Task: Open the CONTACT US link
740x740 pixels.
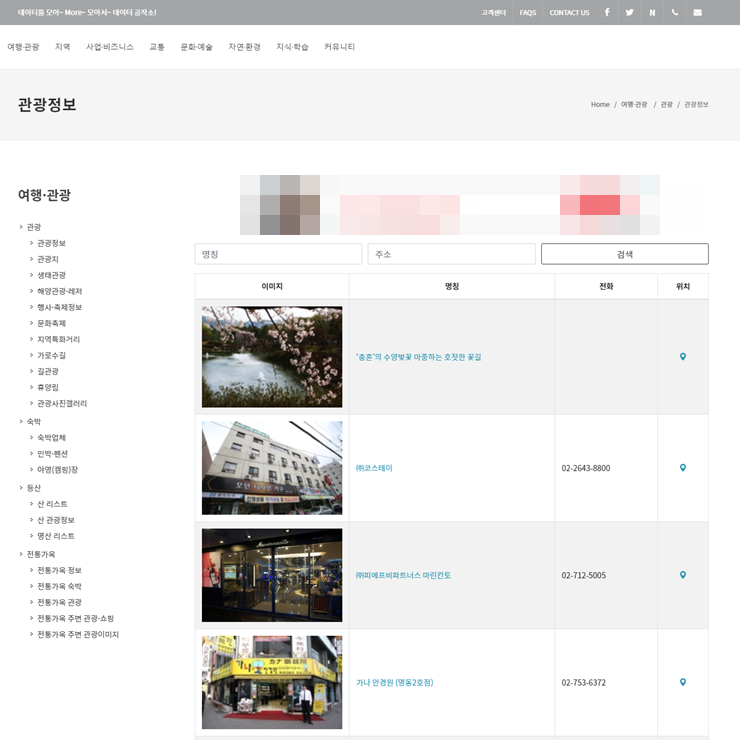Action: [x=569, y=13]
